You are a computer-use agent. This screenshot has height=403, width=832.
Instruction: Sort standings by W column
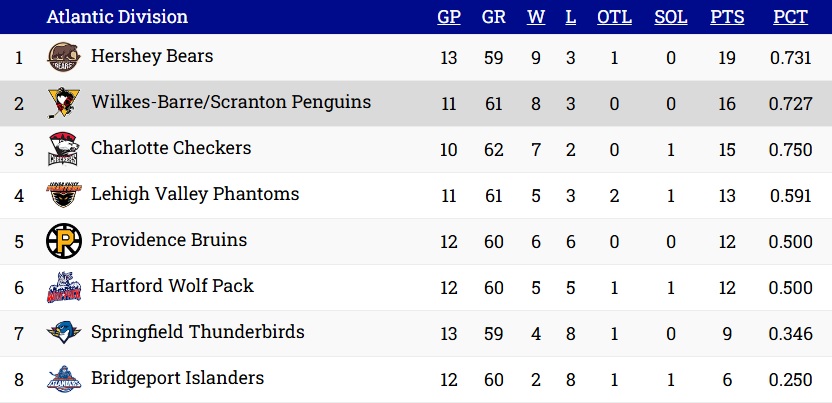tap(536, 17)
